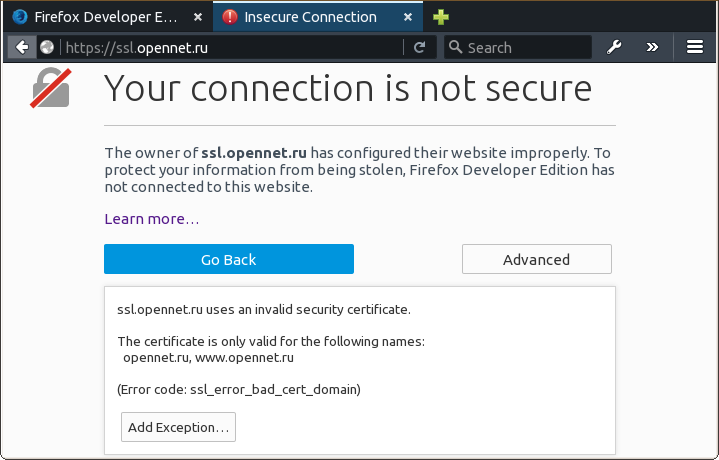Switch to Firefox Developer Edition tab

108,17
